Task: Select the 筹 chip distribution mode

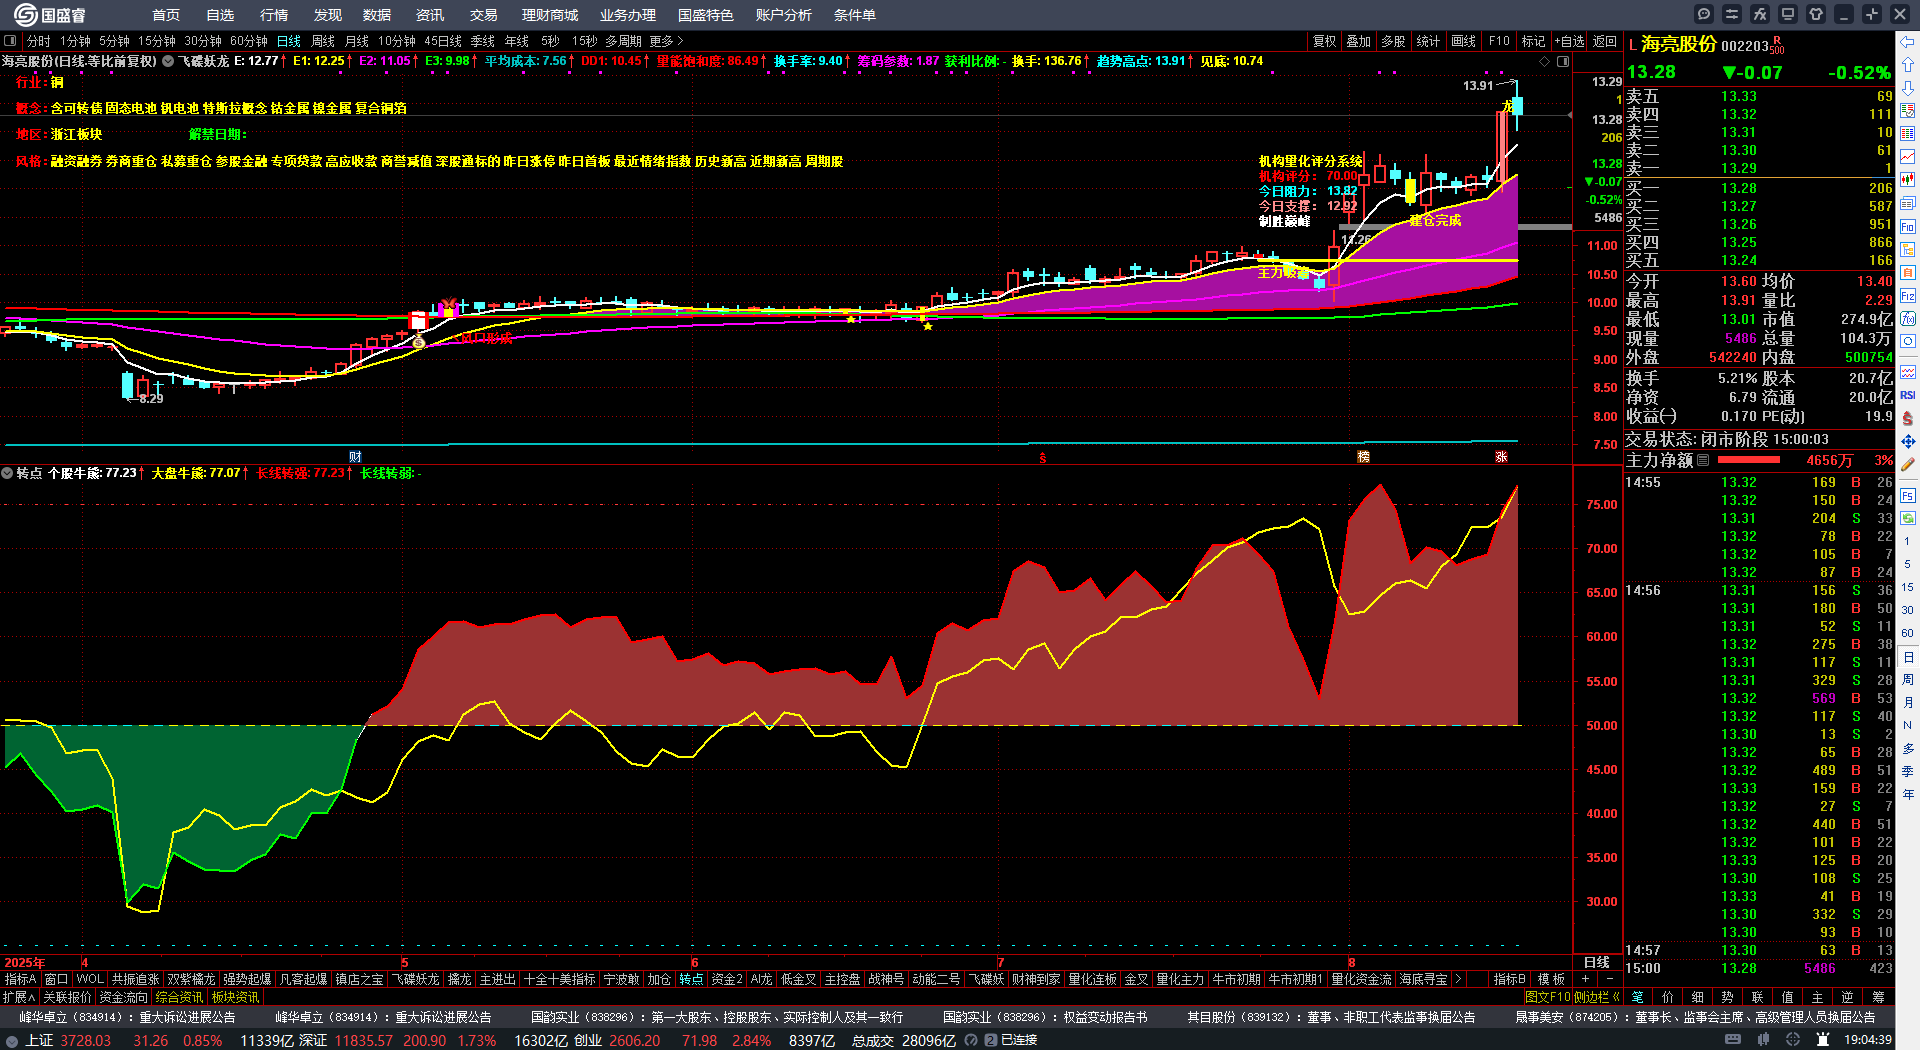Action: (1878, 997)
